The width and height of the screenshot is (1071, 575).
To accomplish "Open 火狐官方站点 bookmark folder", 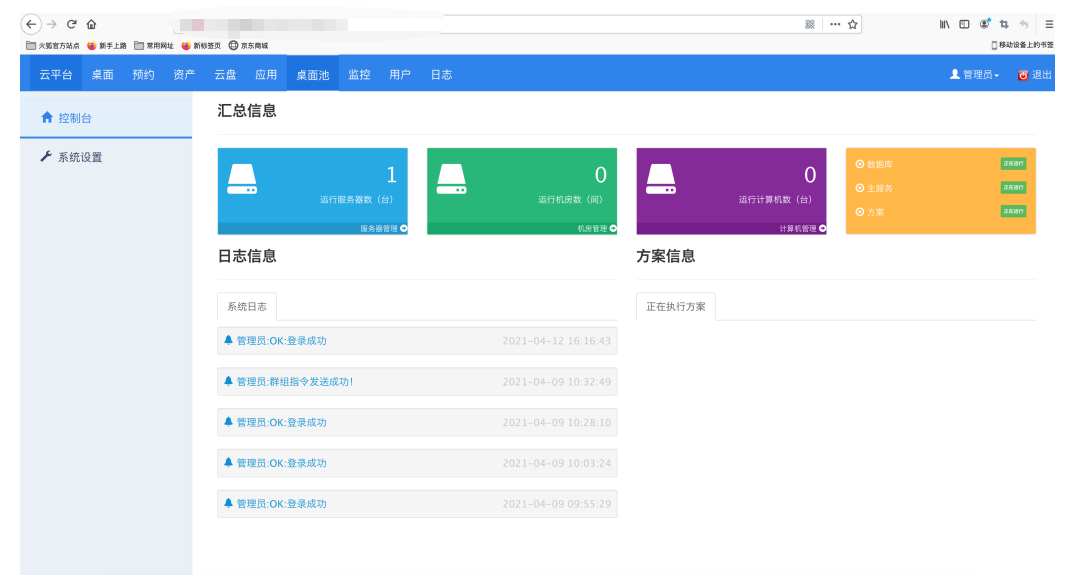I will 53,46.
